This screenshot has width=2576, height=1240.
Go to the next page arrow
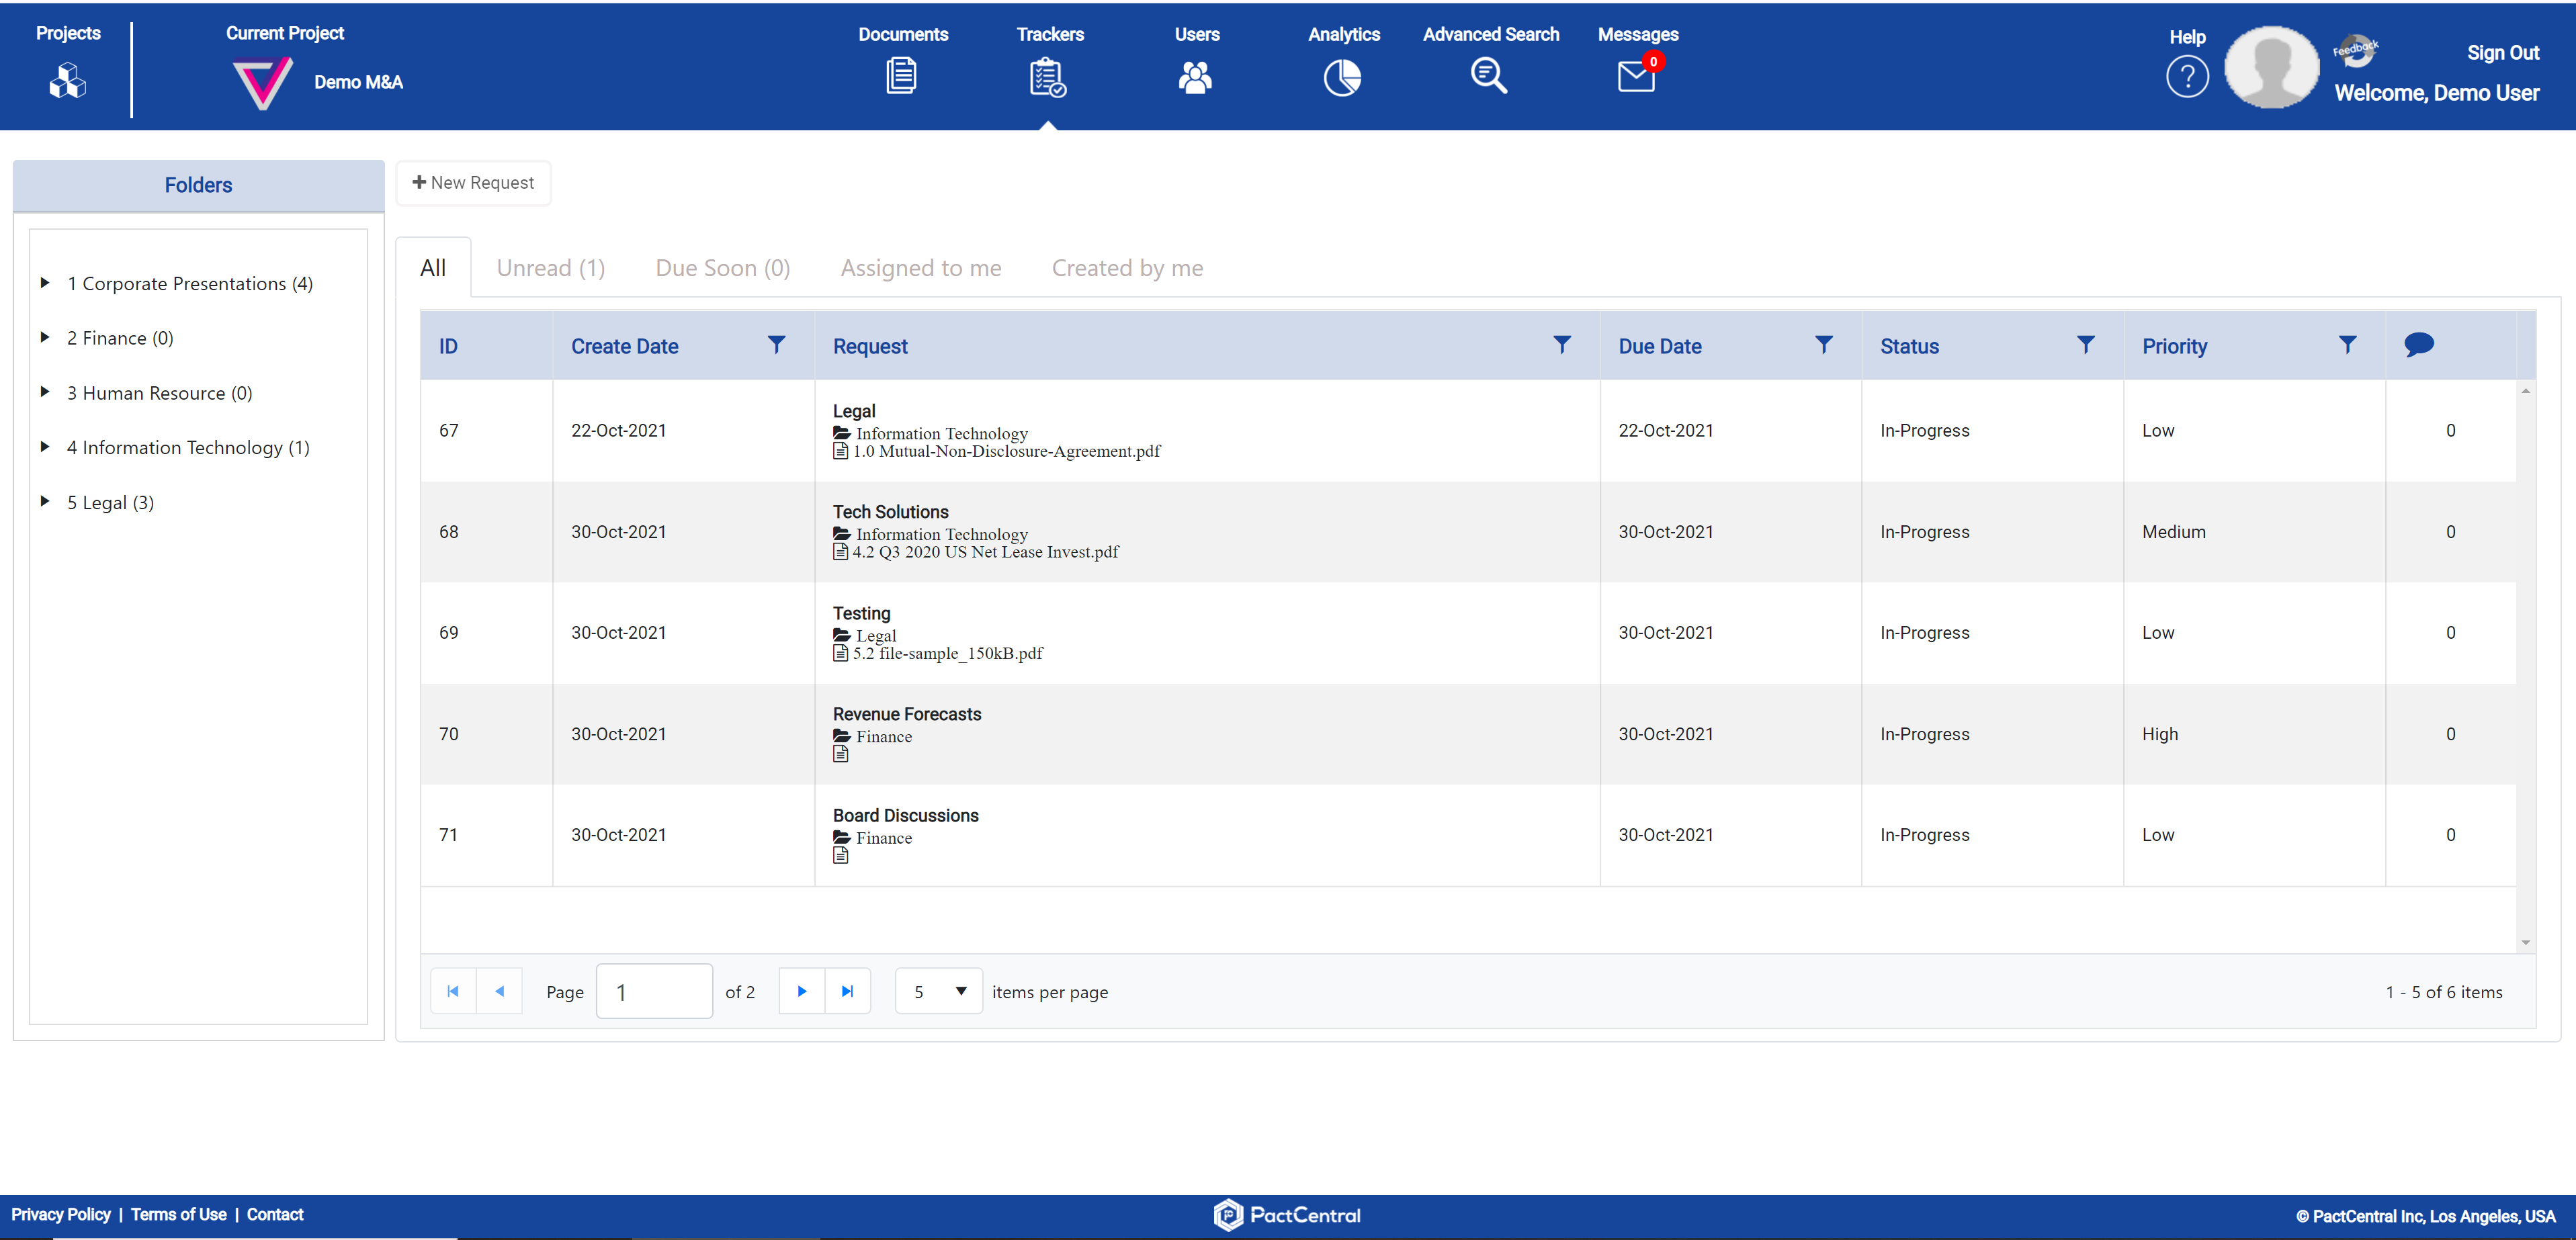pyautogui.click(x=801, y=991)
